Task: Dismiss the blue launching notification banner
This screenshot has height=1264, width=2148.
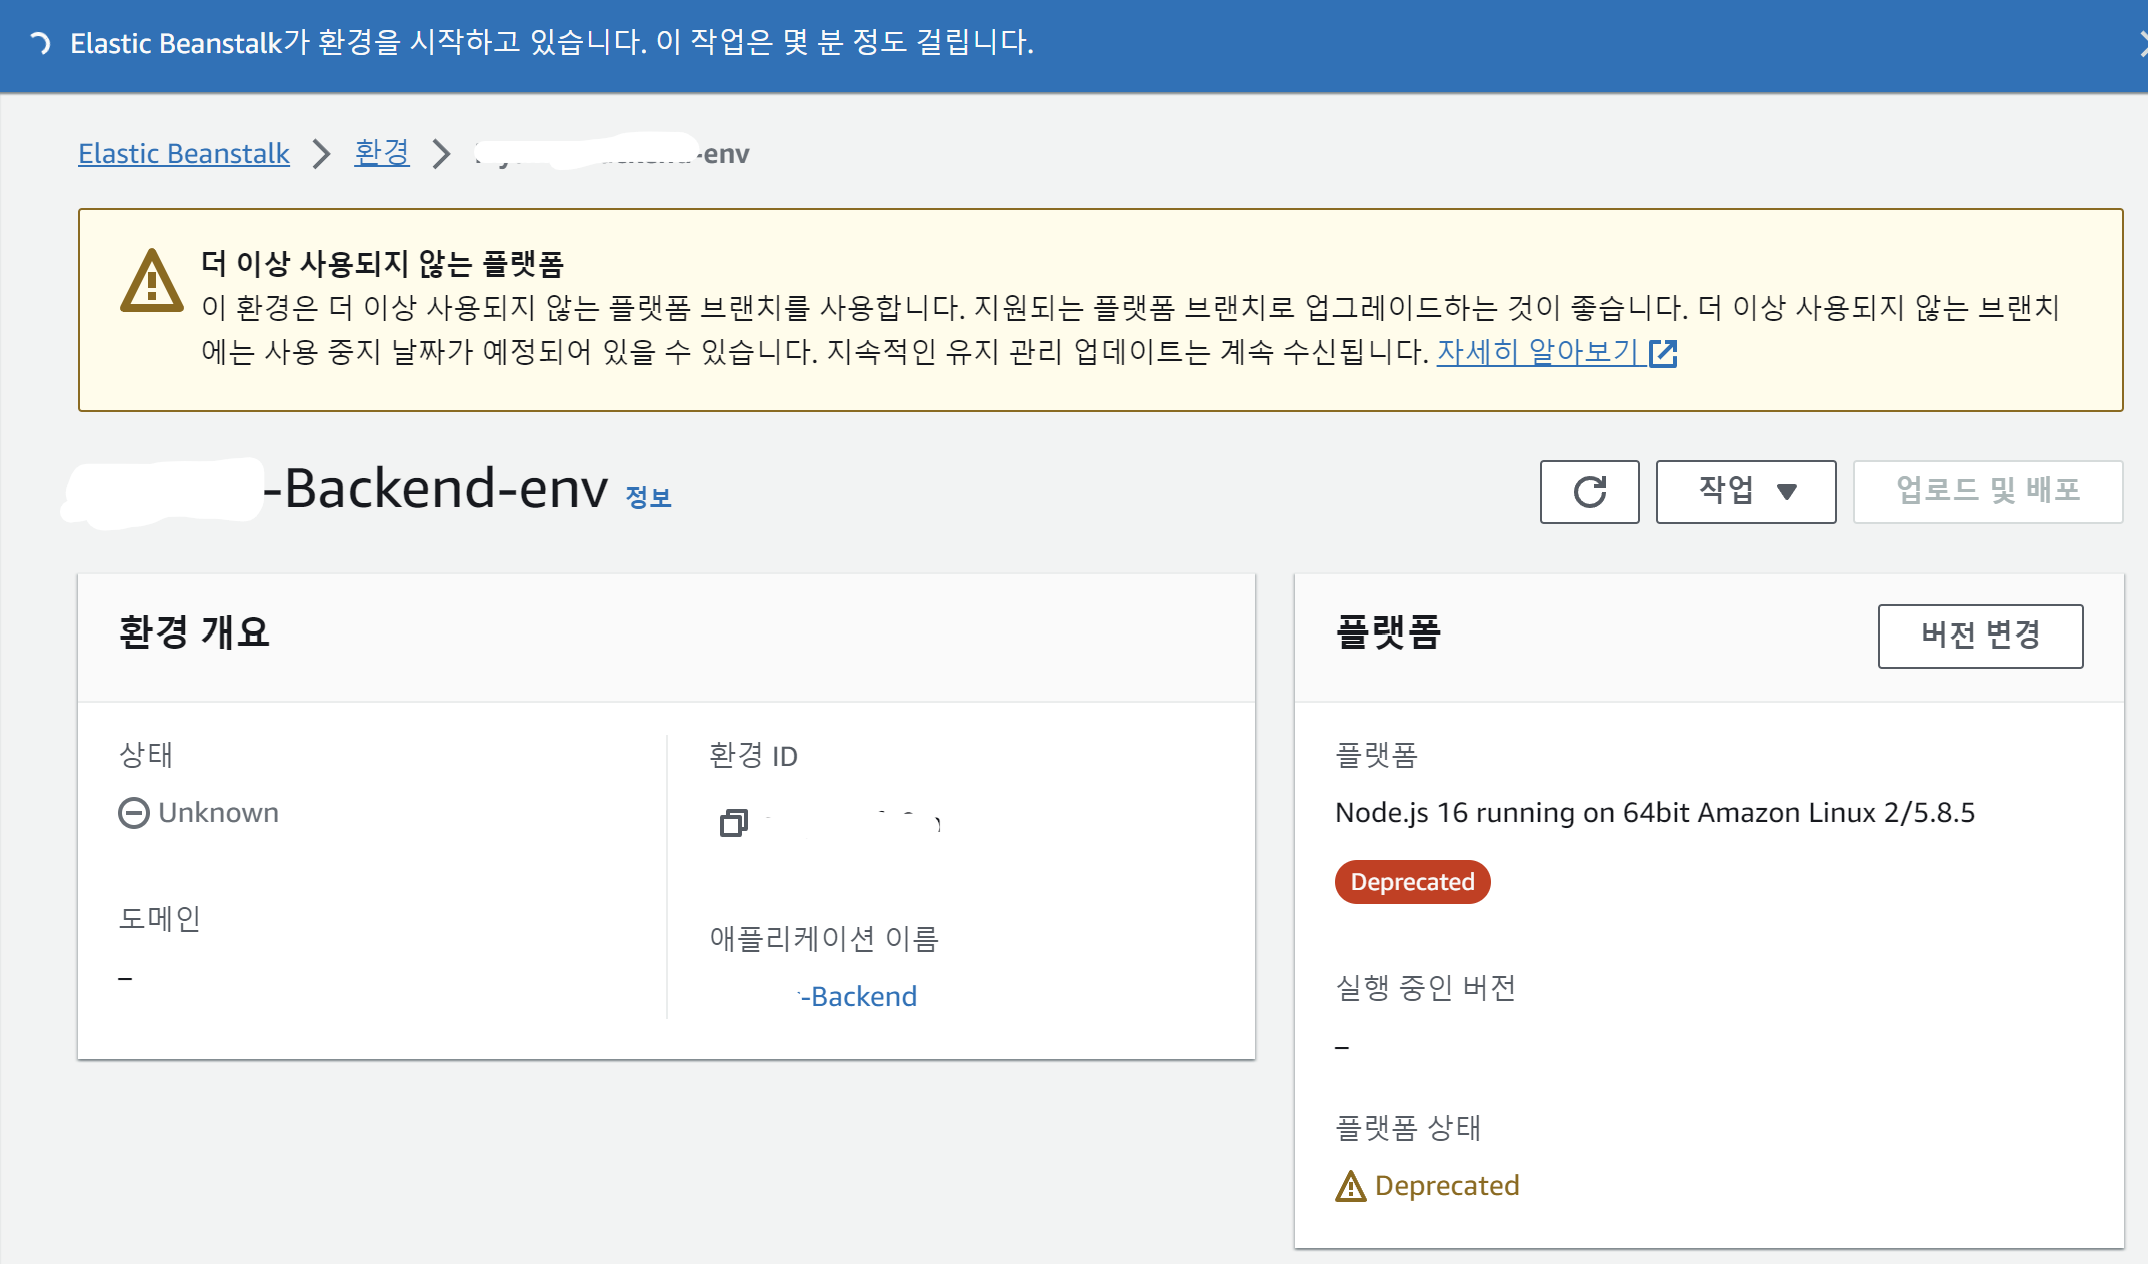Action: (2141, 43)
